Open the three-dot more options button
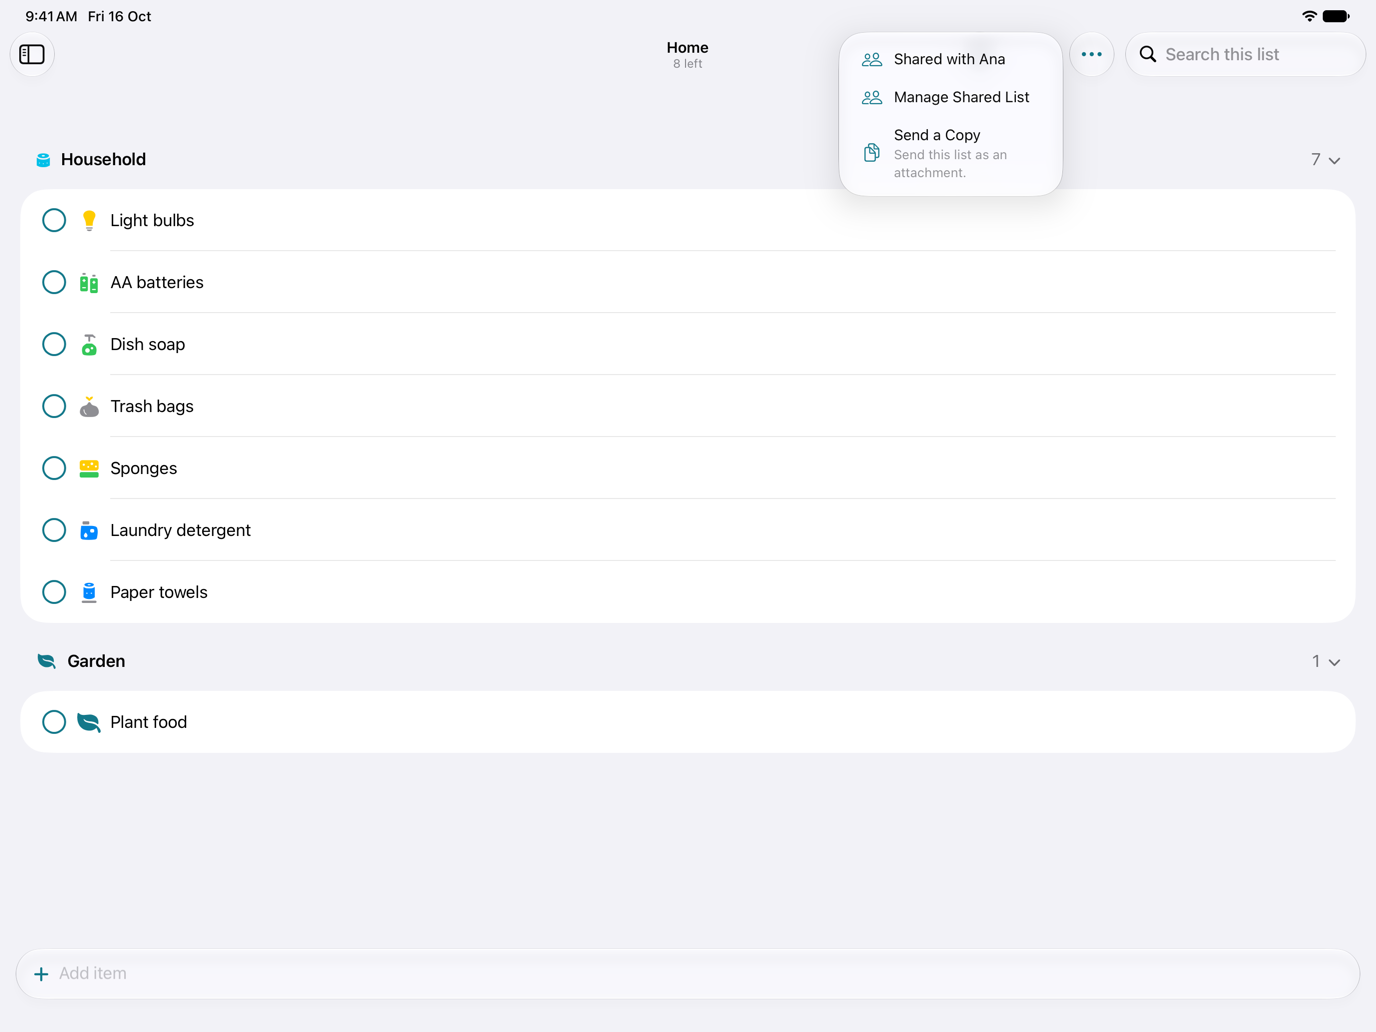Screen dimensions: 1376x1032 coord(1091,54)
